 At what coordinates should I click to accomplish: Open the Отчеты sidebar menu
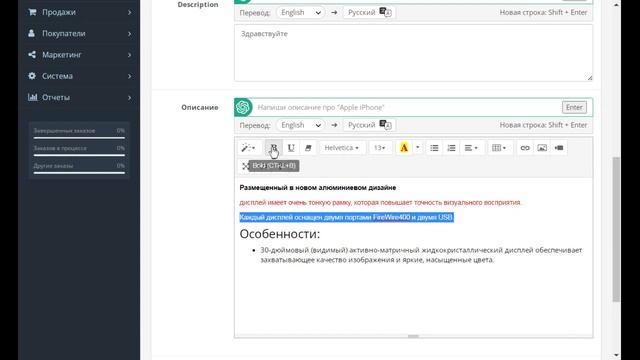pyautogui.click(x=79, y=97)
